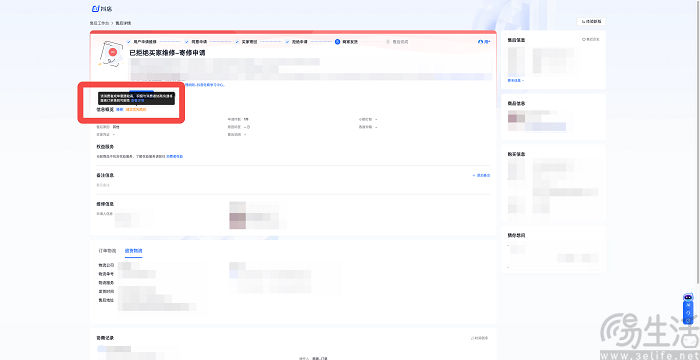The width and height of the screenshot is (700, 360).
Task: Expand more info in the 售后信息 card
Action: click(x=516, y=80)
